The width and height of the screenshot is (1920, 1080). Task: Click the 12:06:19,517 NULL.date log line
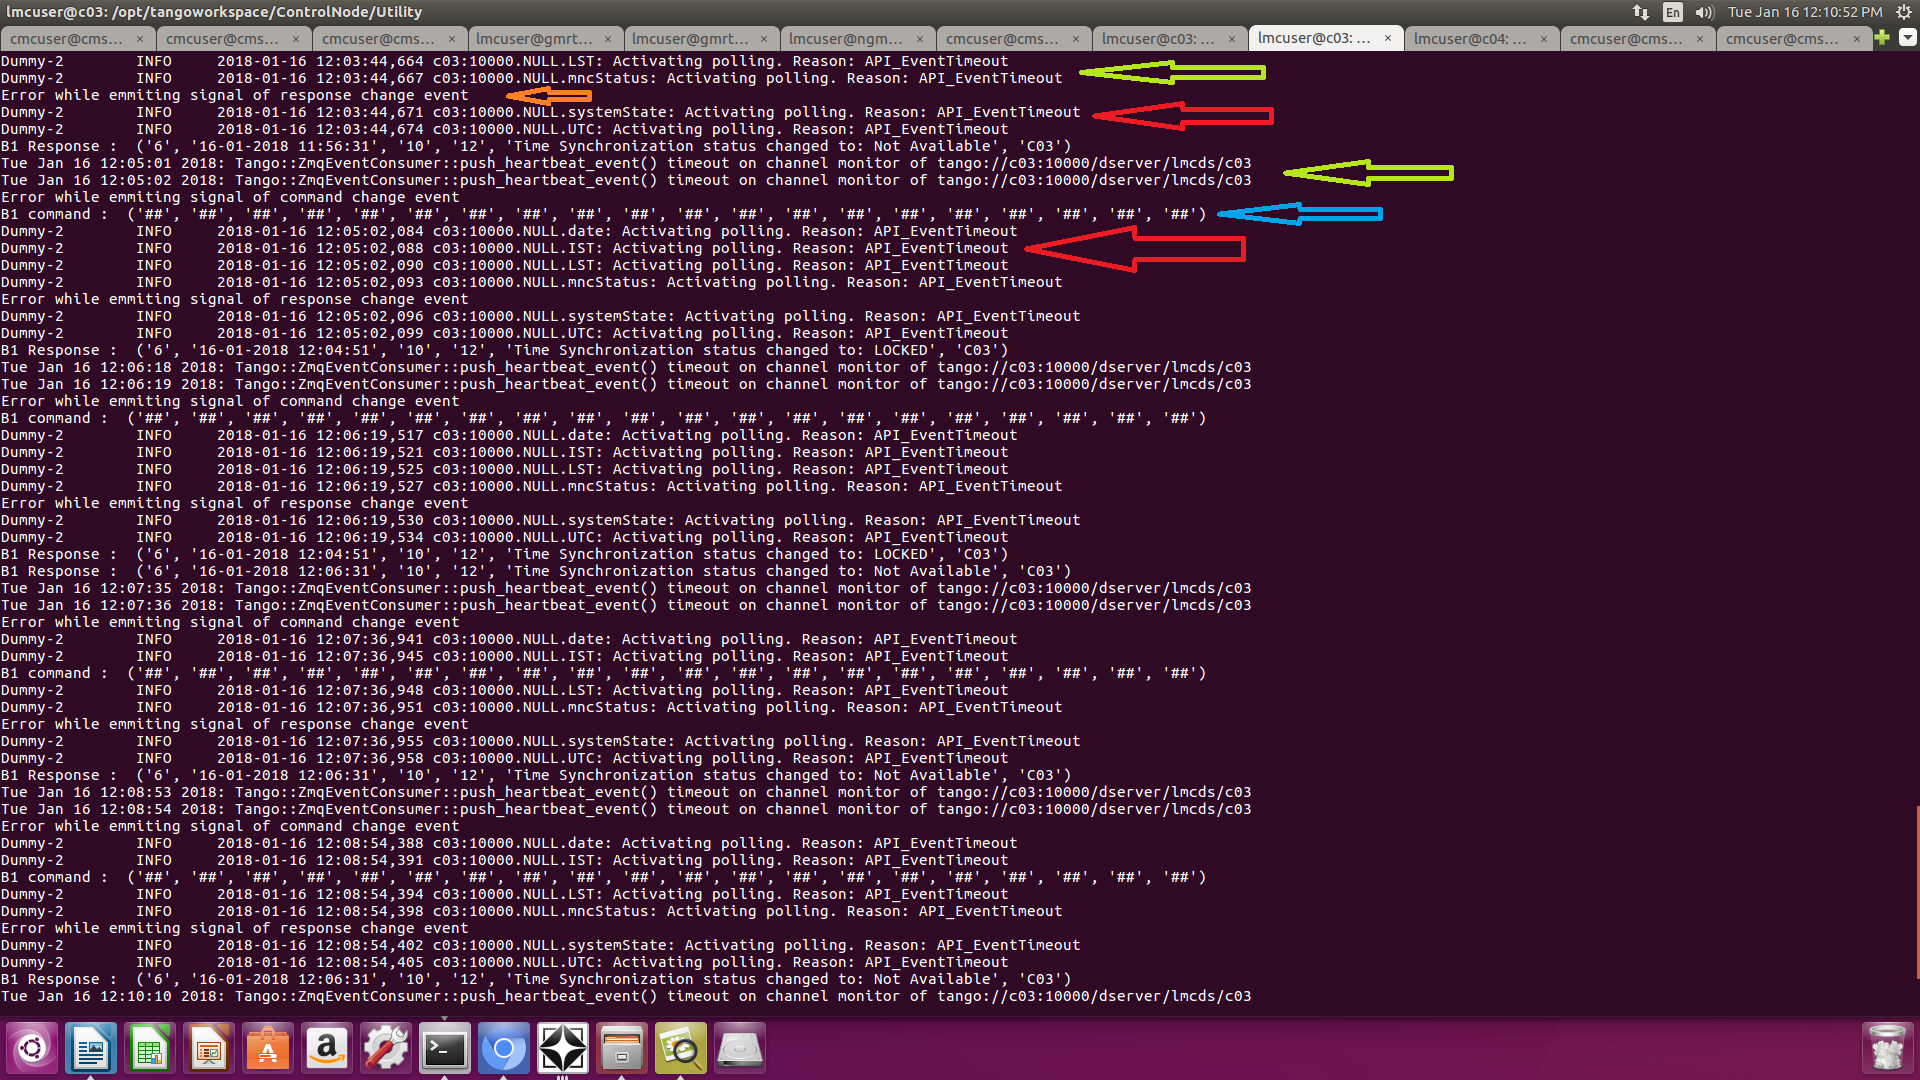tap(509, 435)
